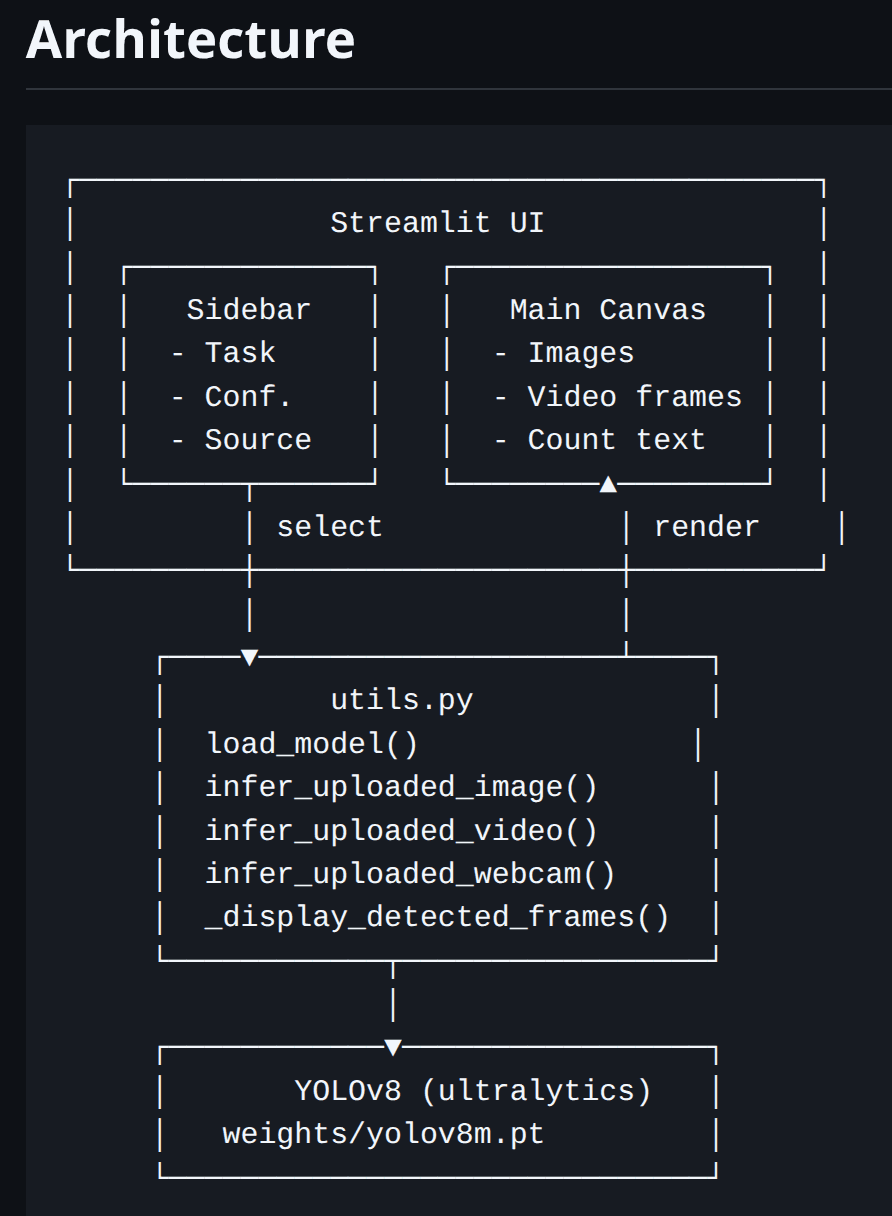Click the load_model() function text
The image size is (892, 1216).
pyautogui.click(x=312, y=744)
